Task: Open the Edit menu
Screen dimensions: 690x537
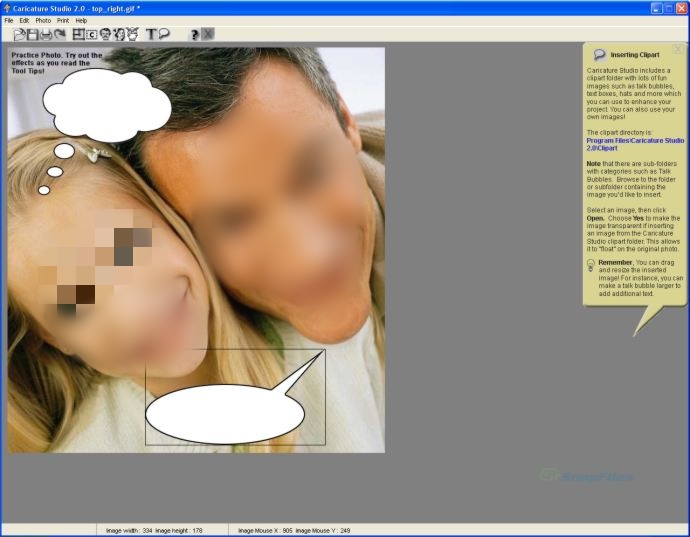Action: click(24, 20)
